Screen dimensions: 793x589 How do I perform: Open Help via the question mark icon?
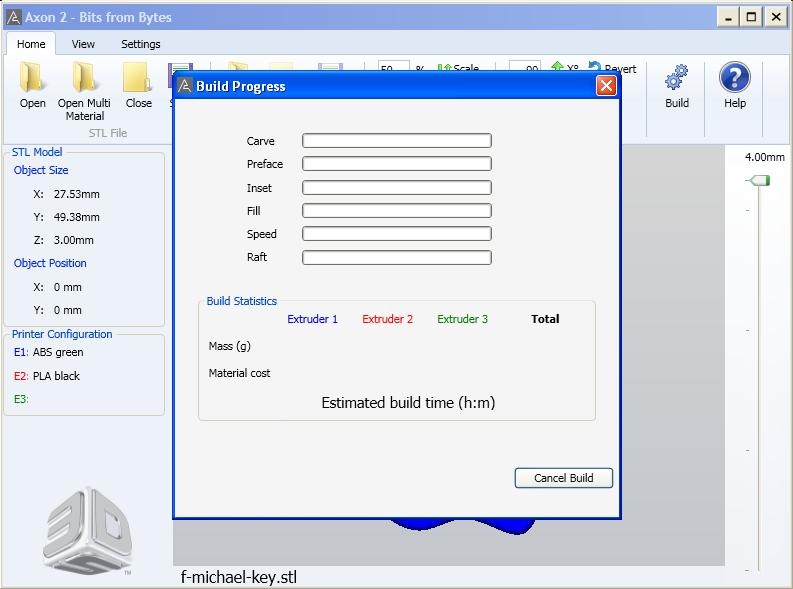pos(734,77)
